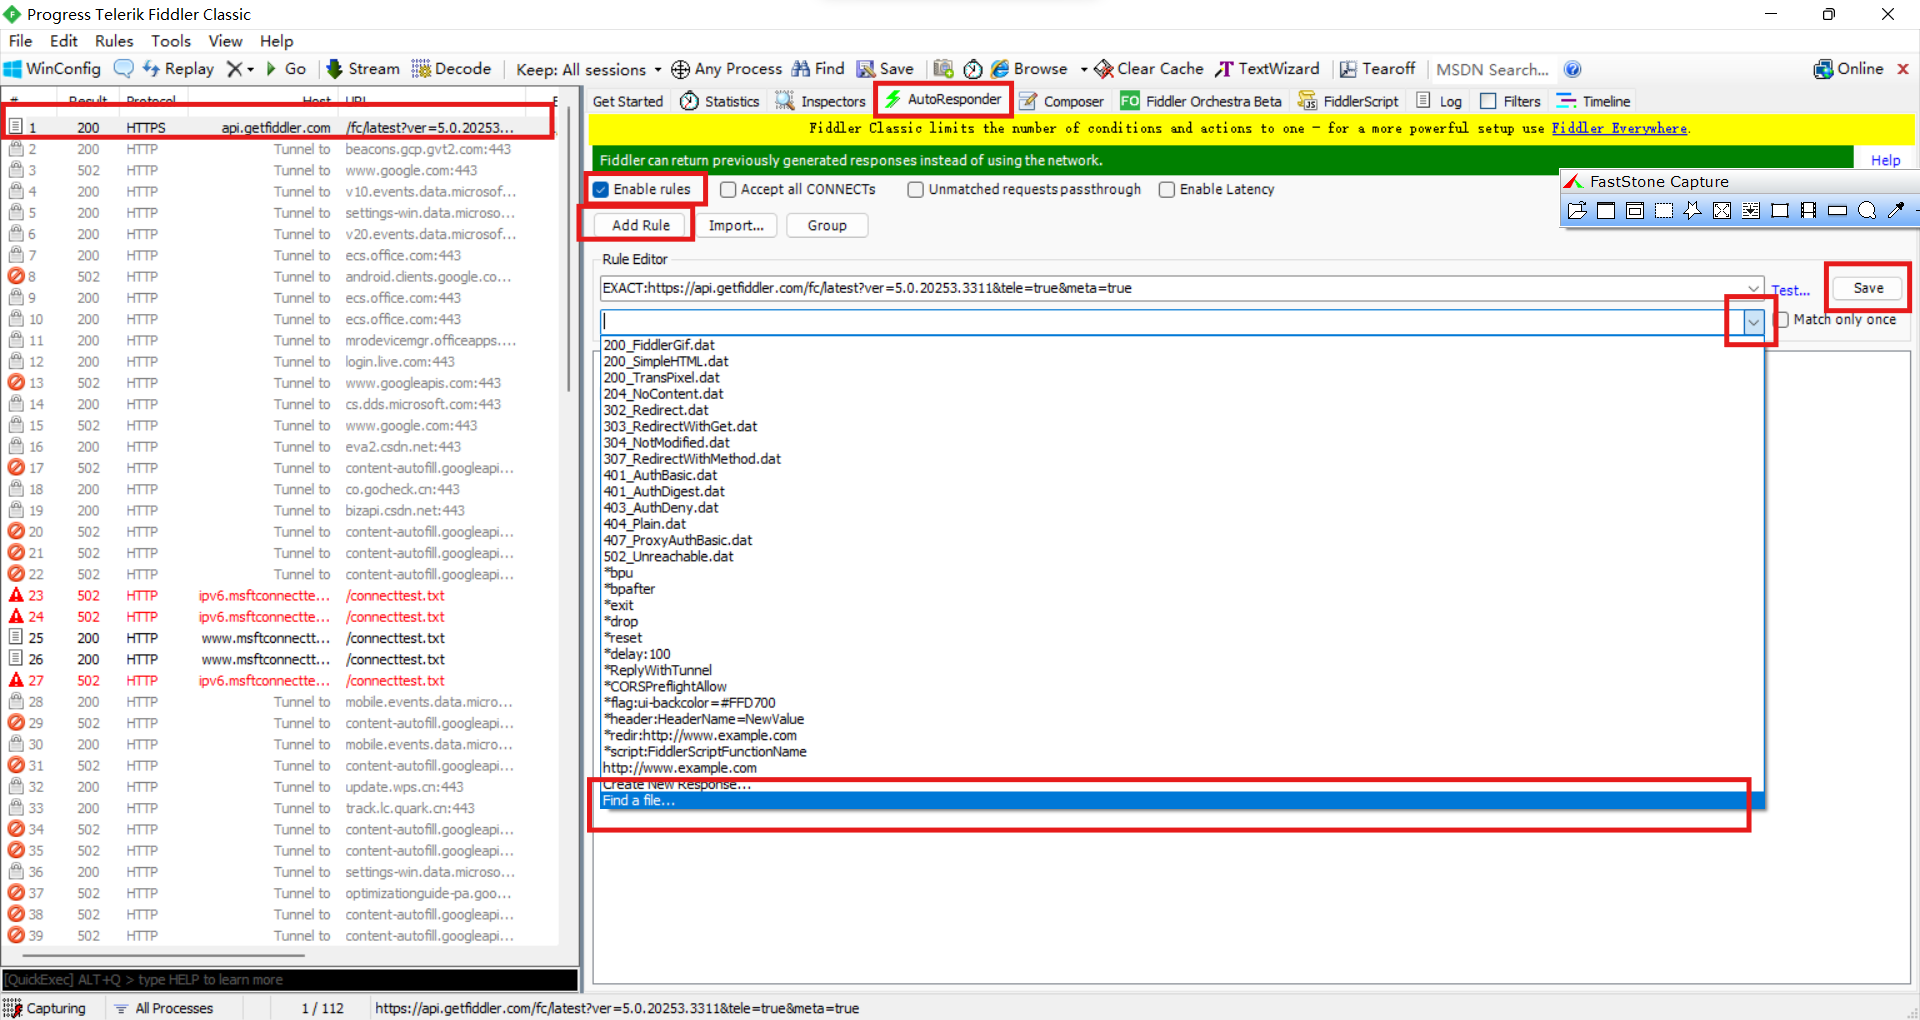Click the MSDN Search field
Screen dimensions: 1920x1020
click(1493, 69)
